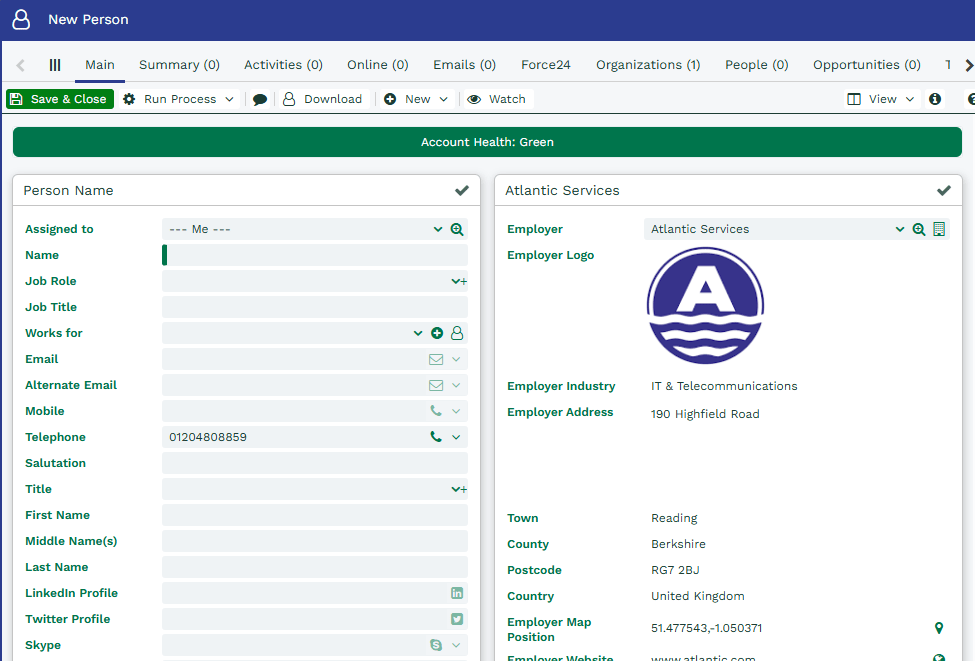The width and height of the screenshot is (975, 661).
Task: Click the comment speech bubble icon
Action: click(x=260, y=99)
